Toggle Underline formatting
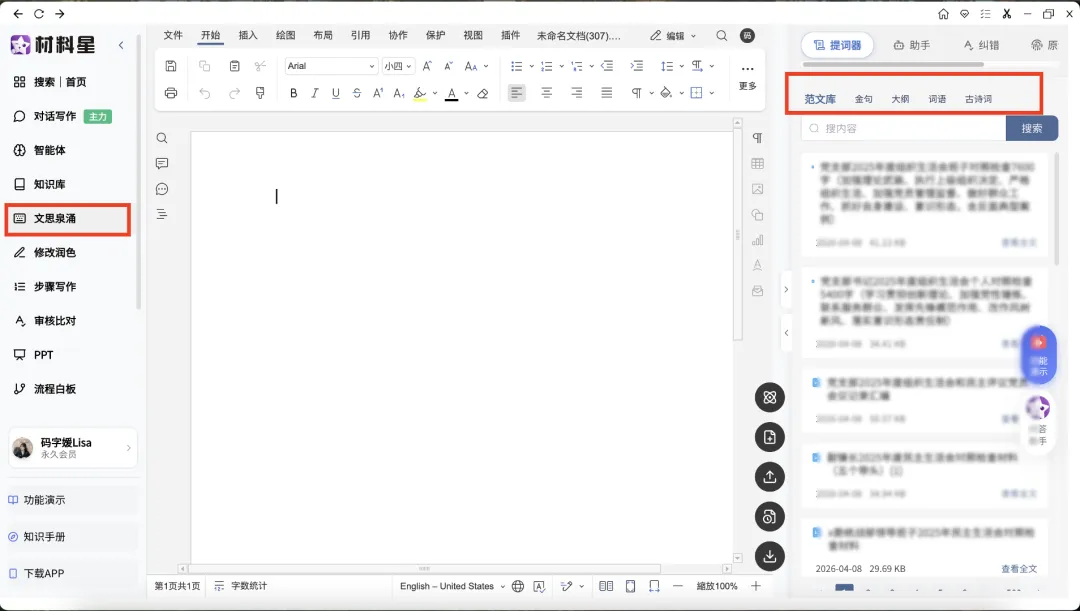 pyautogui.click(x=335, y=93)
